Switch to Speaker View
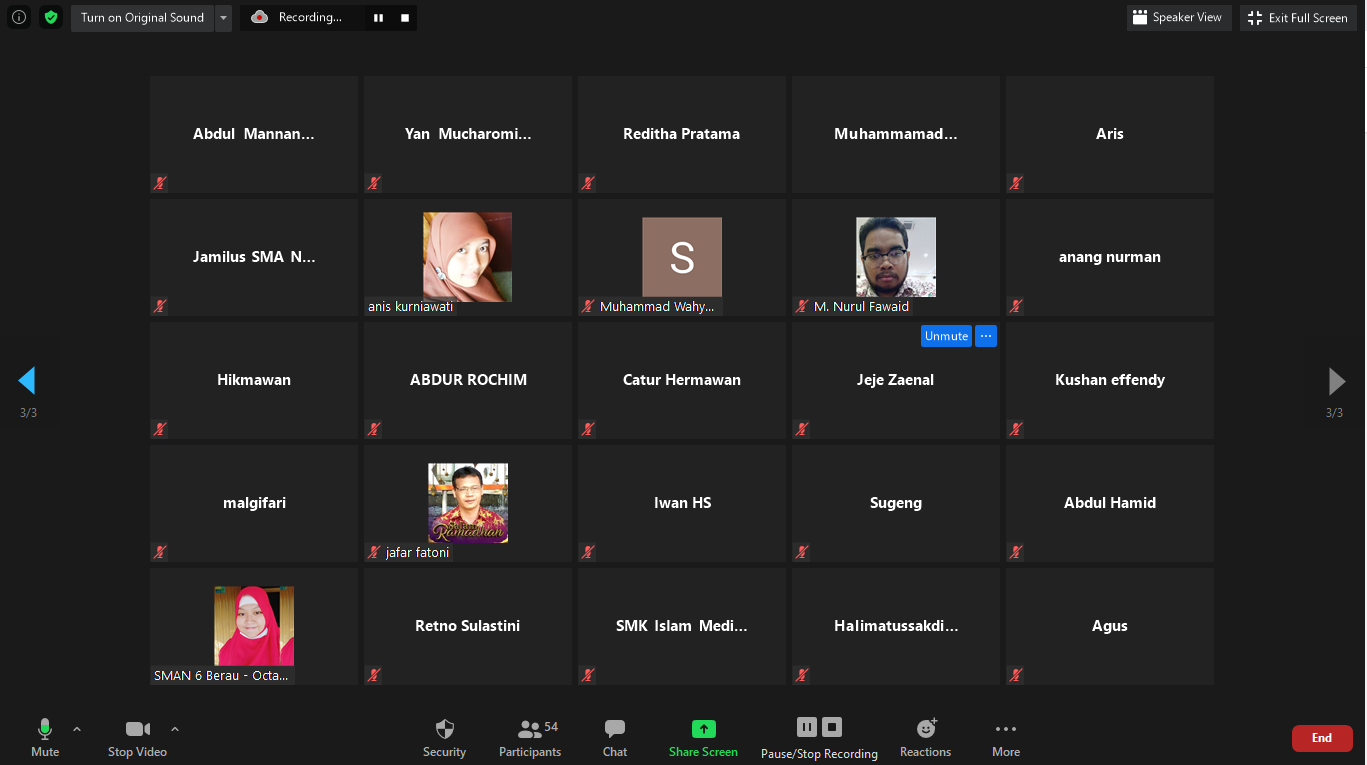This screenshot has height=765, width=1367. [1178, 18]
